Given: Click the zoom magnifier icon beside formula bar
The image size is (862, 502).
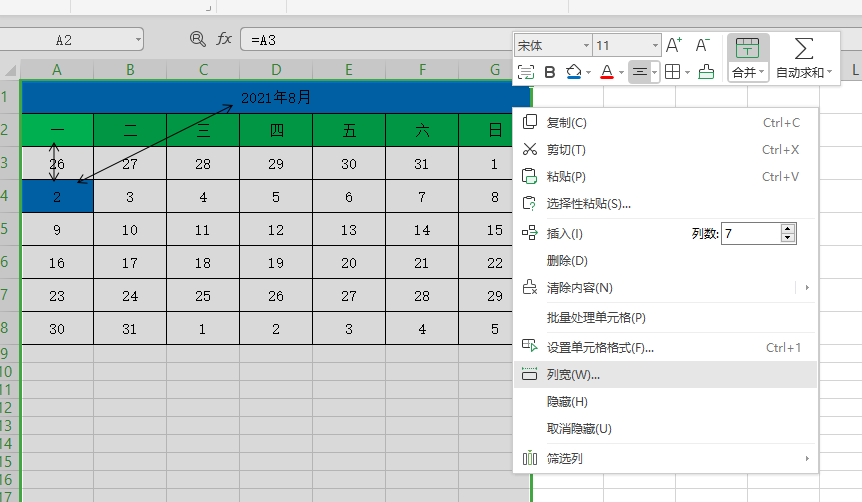Looking at the screenshot, I should (197, 39).
